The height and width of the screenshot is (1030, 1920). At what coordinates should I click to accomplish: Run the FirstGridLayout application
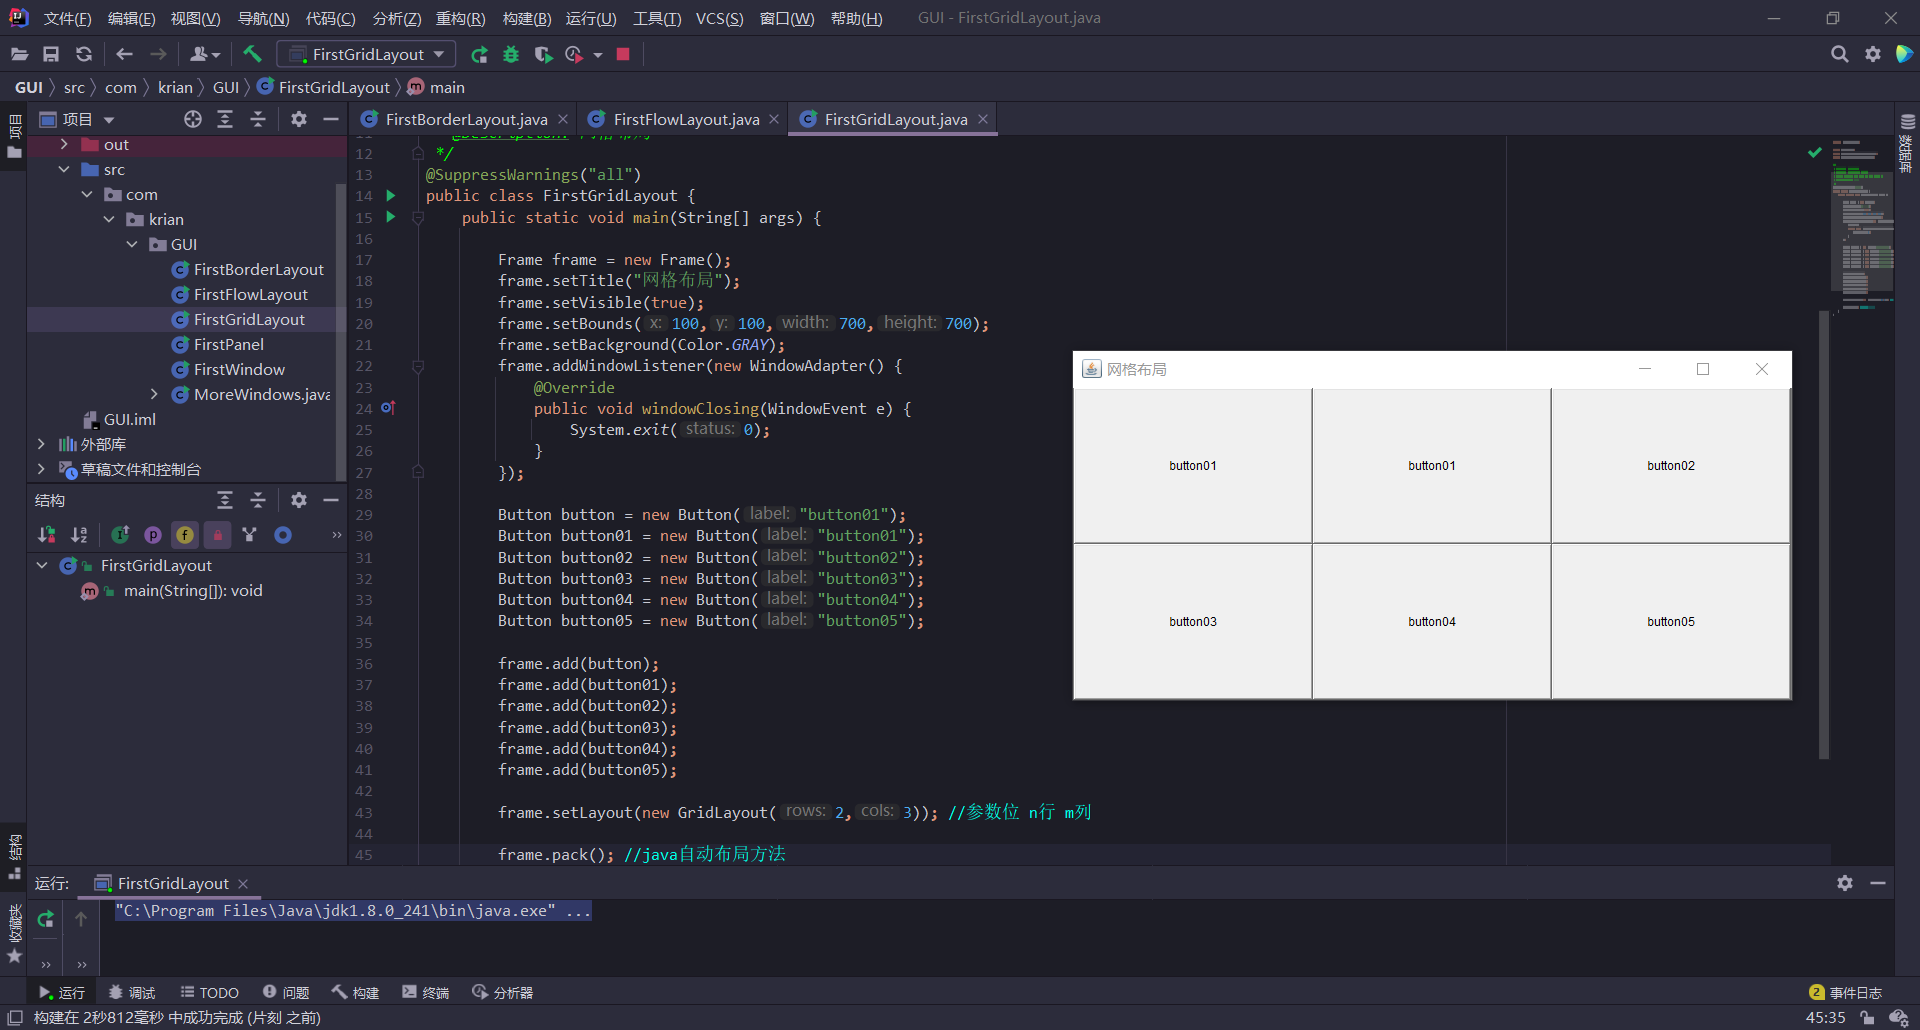coord(479,54)
